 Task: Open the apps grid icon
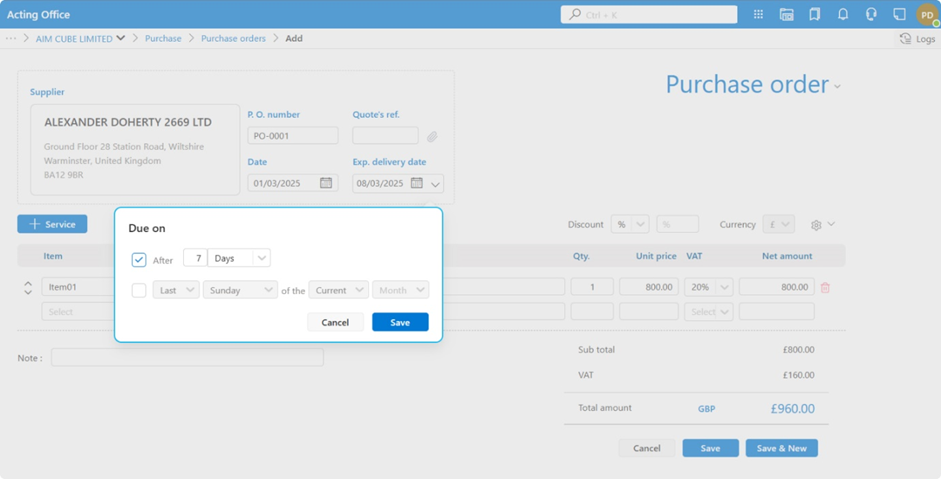[x=758, y=15]
